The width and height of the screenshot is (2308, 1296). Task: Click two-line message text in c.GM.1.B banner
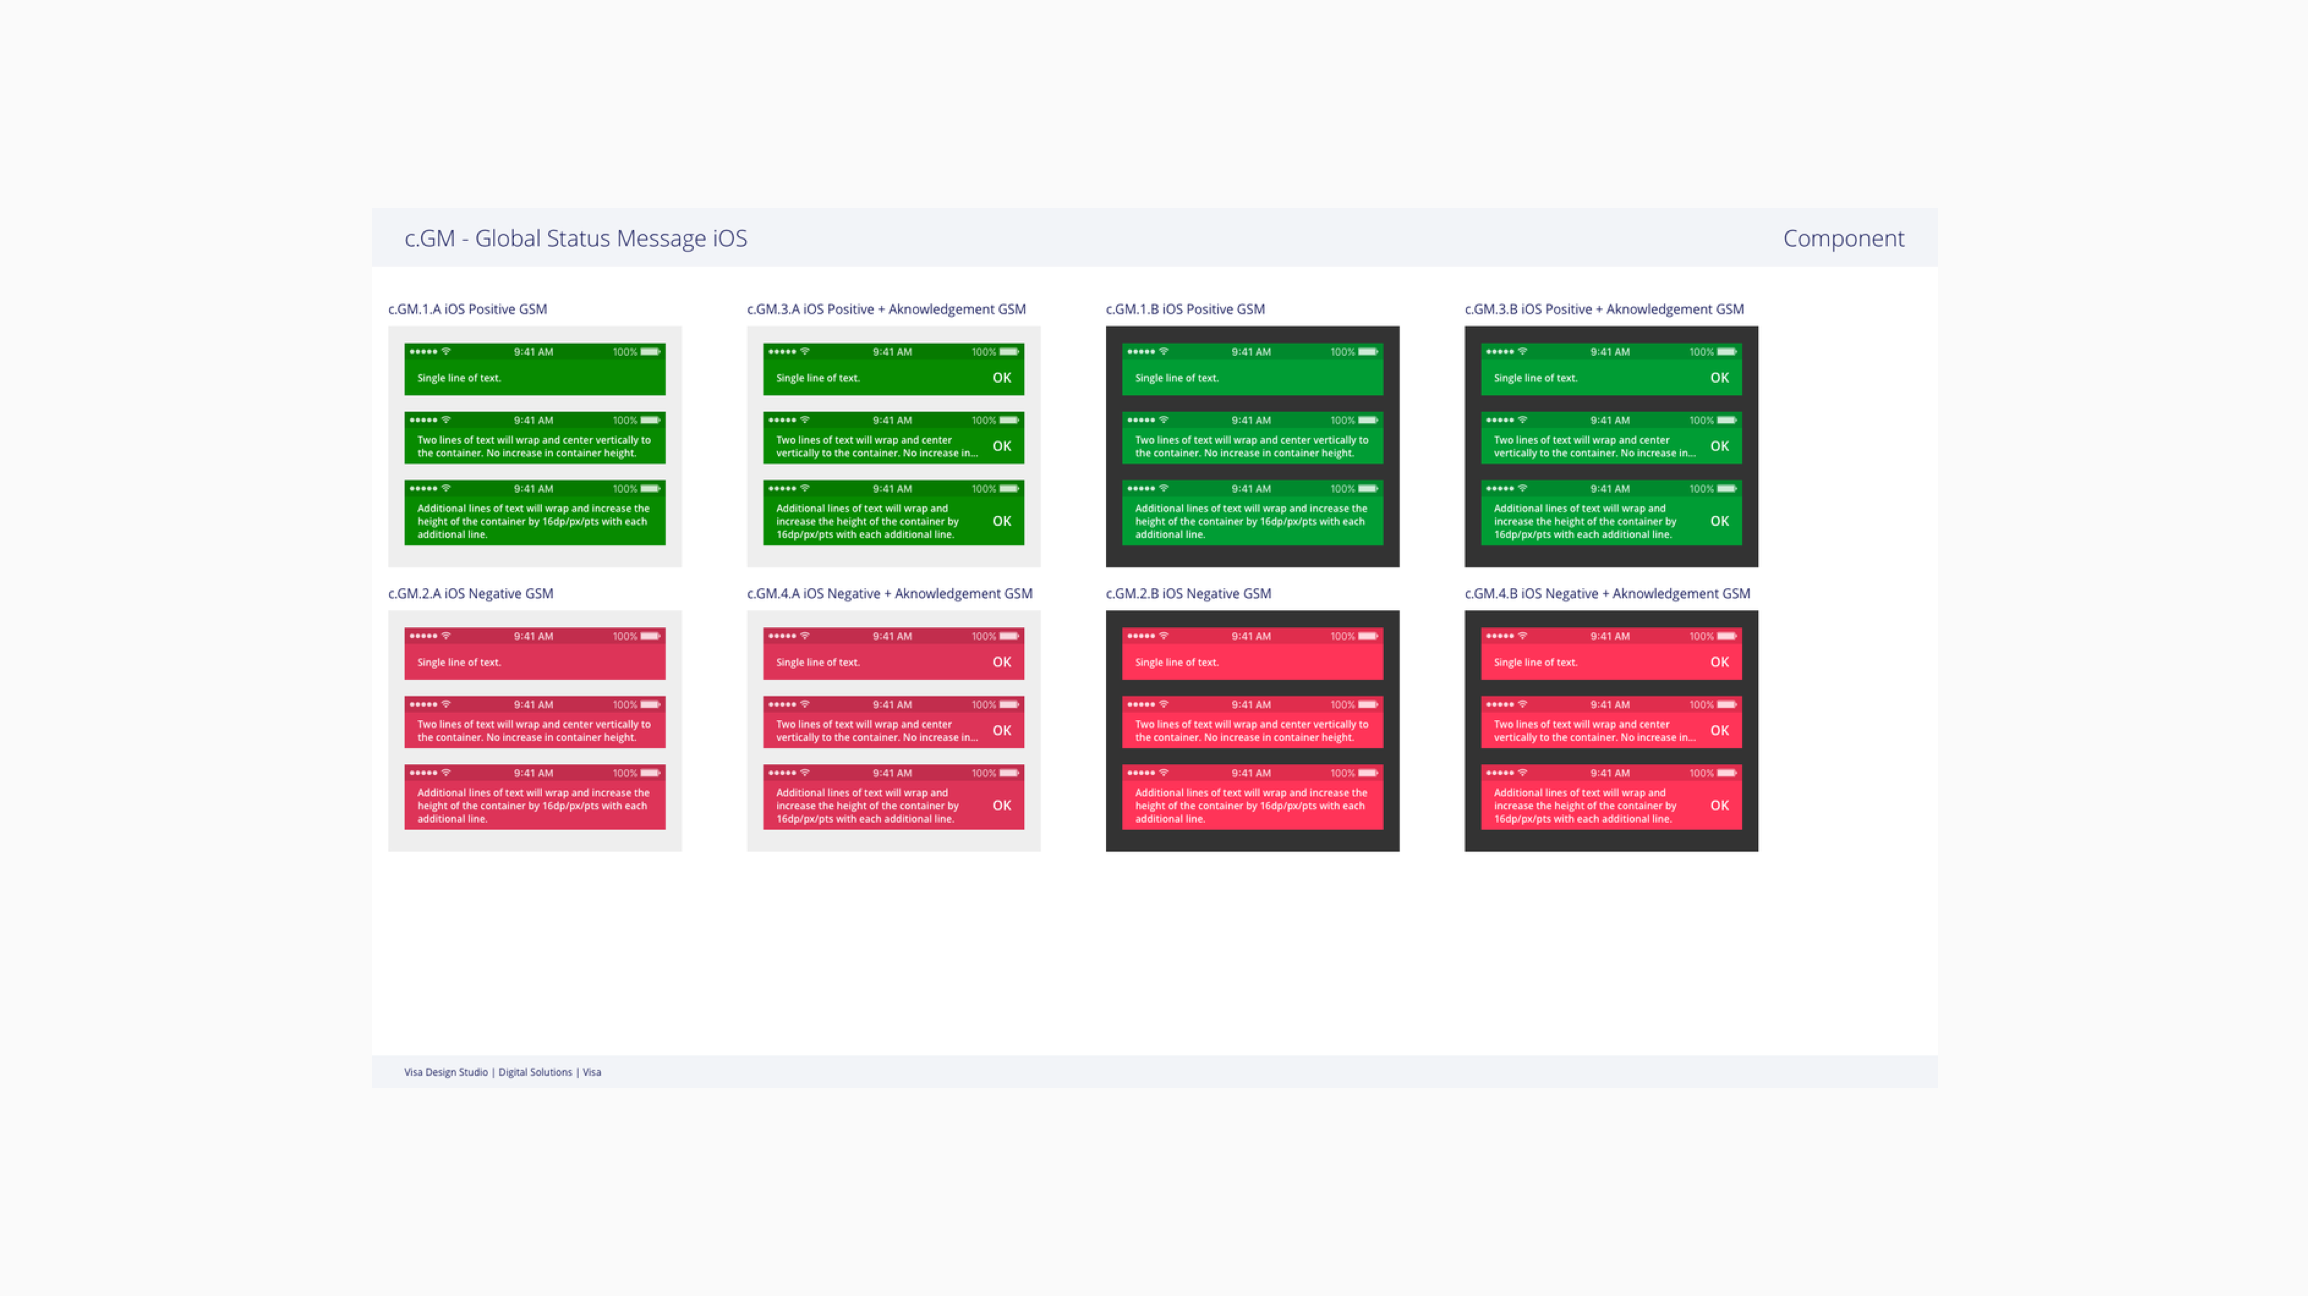tap(1252, 446)
